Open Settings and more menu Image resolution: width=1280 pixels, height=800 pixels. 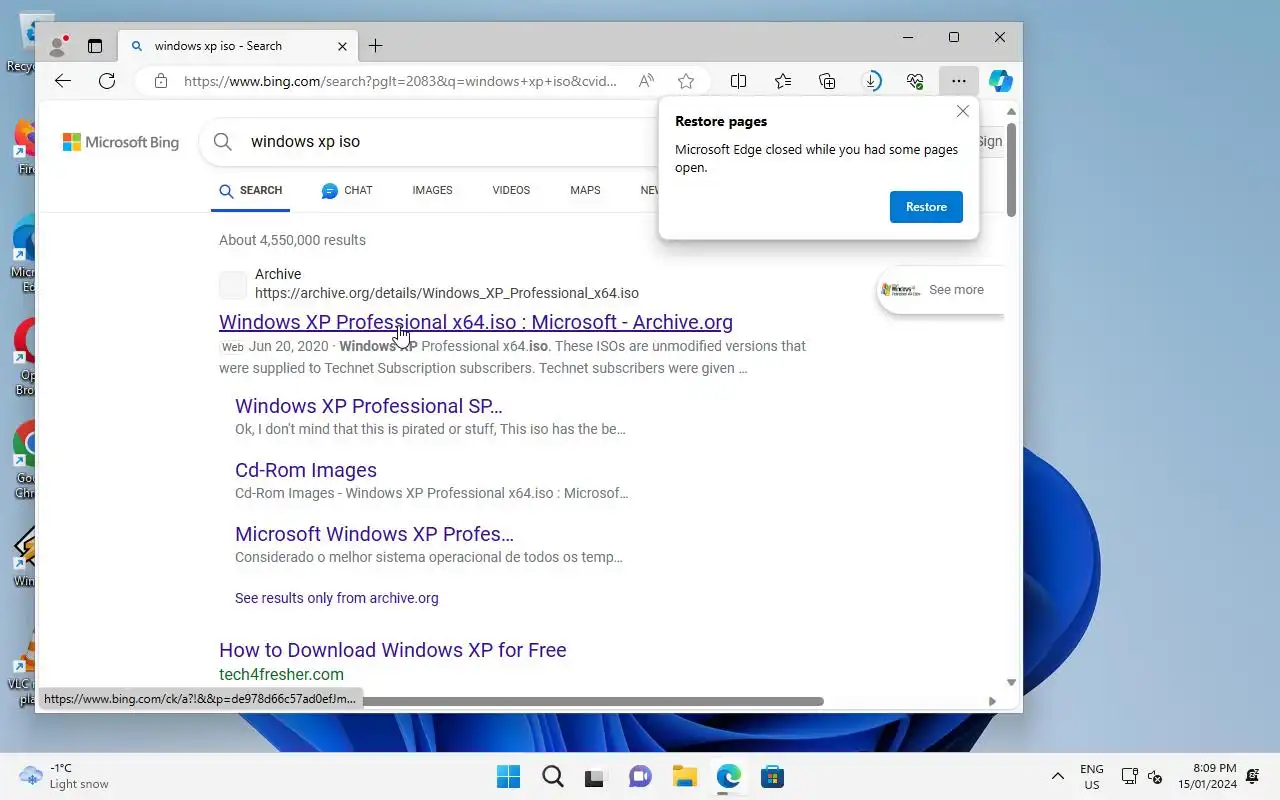pos(959,81)
